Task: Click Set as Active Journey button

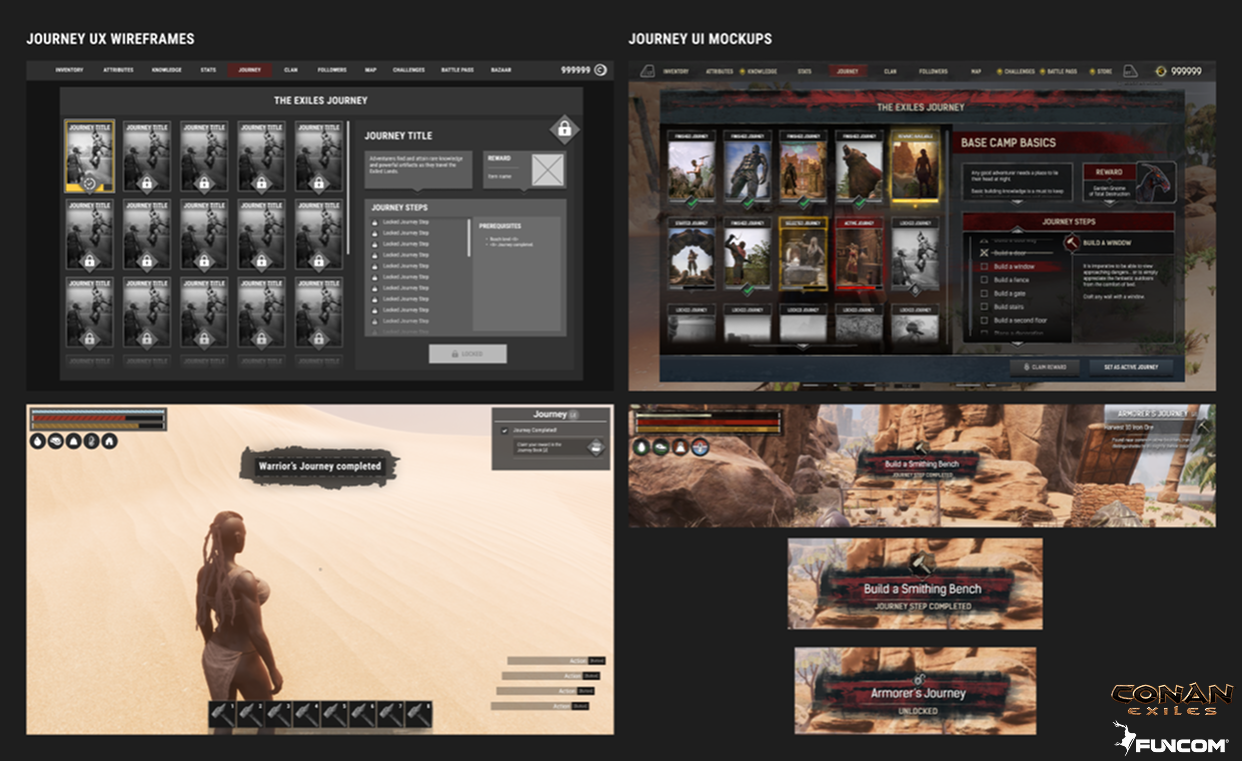Action: click(x=1132, y=367)
